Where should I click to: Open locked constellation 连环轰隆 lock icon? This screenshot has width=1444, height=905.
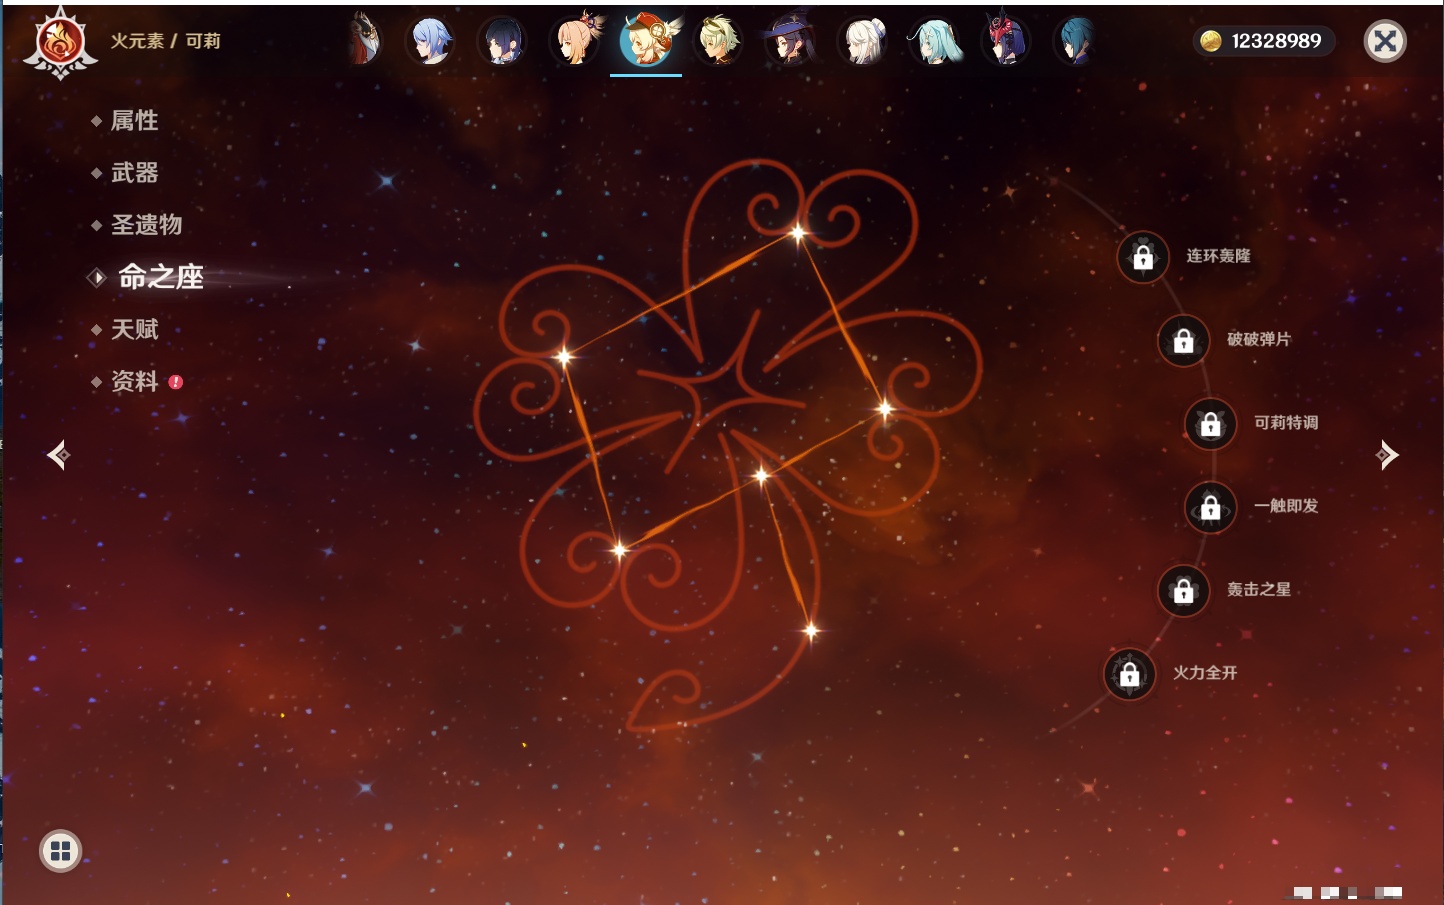(x=1143, y=257)
